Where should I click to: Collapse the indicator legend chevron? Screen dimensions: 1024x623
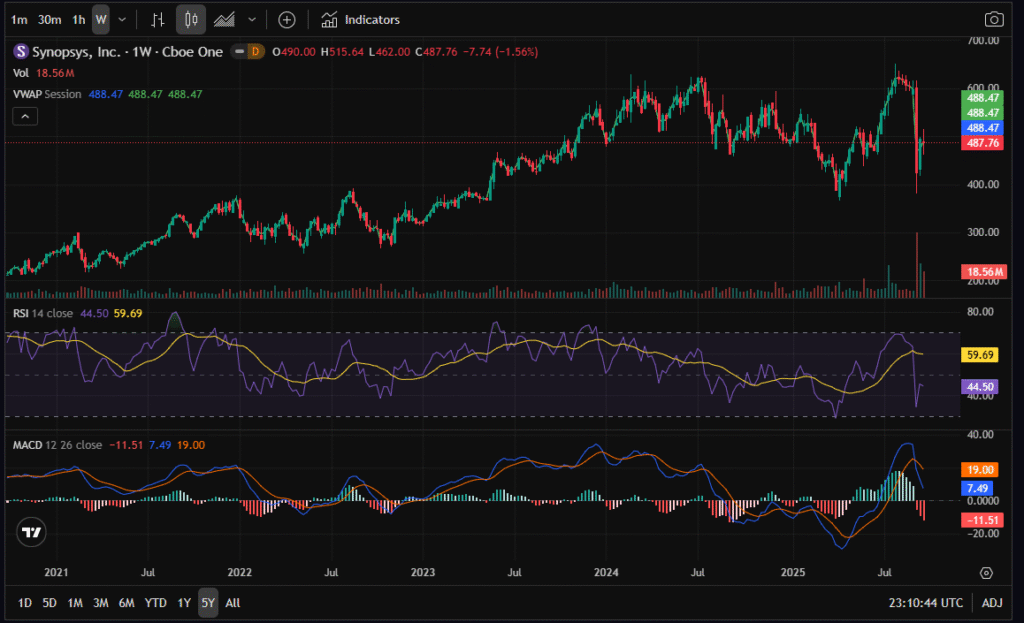pyautogui.click(x=26, y=116)
